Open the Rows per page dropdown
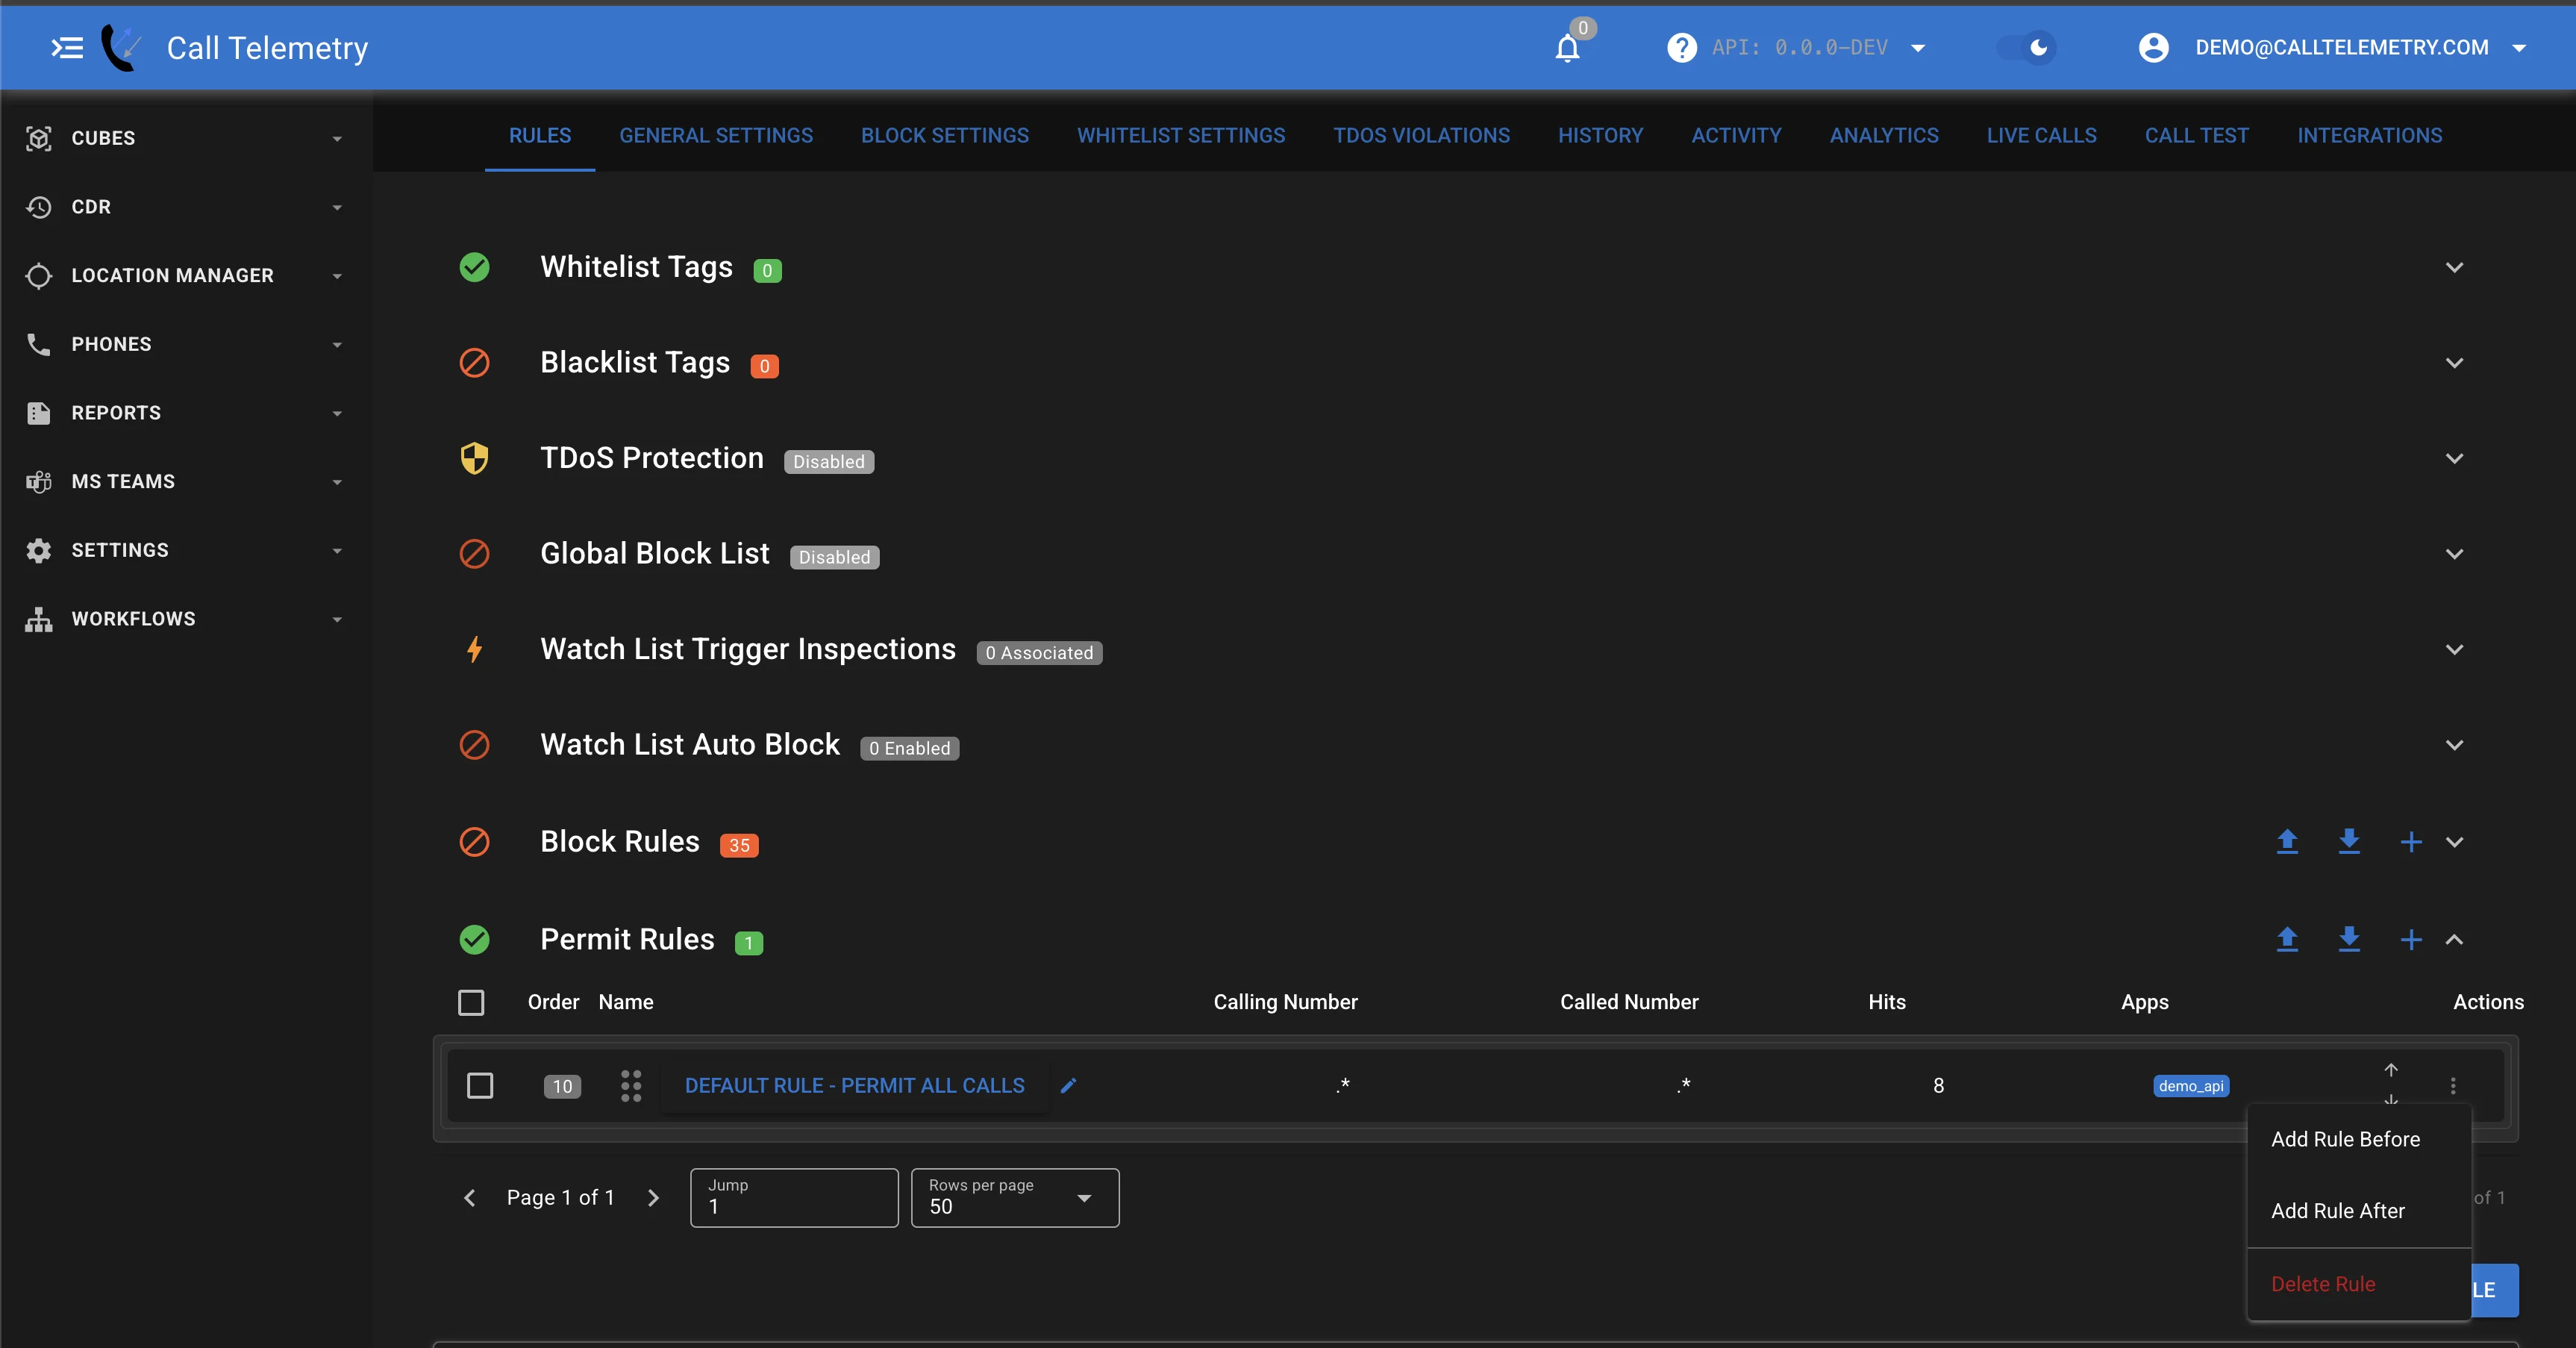The width and height of the screenshot is (2576, 1348). pos(1014,1197)
